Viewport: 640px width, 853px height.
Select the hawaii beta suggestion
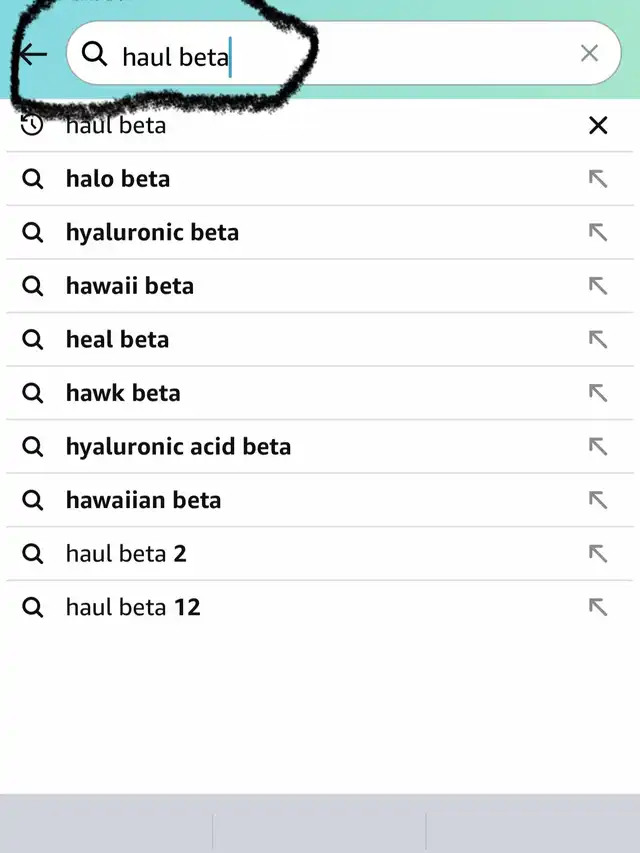320,286
